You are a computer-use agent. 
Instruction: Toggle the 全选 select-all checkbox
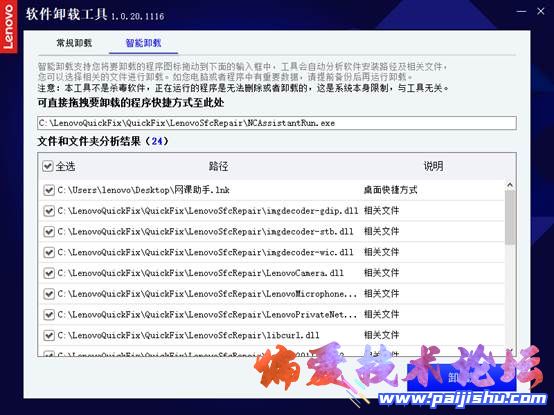48,166
